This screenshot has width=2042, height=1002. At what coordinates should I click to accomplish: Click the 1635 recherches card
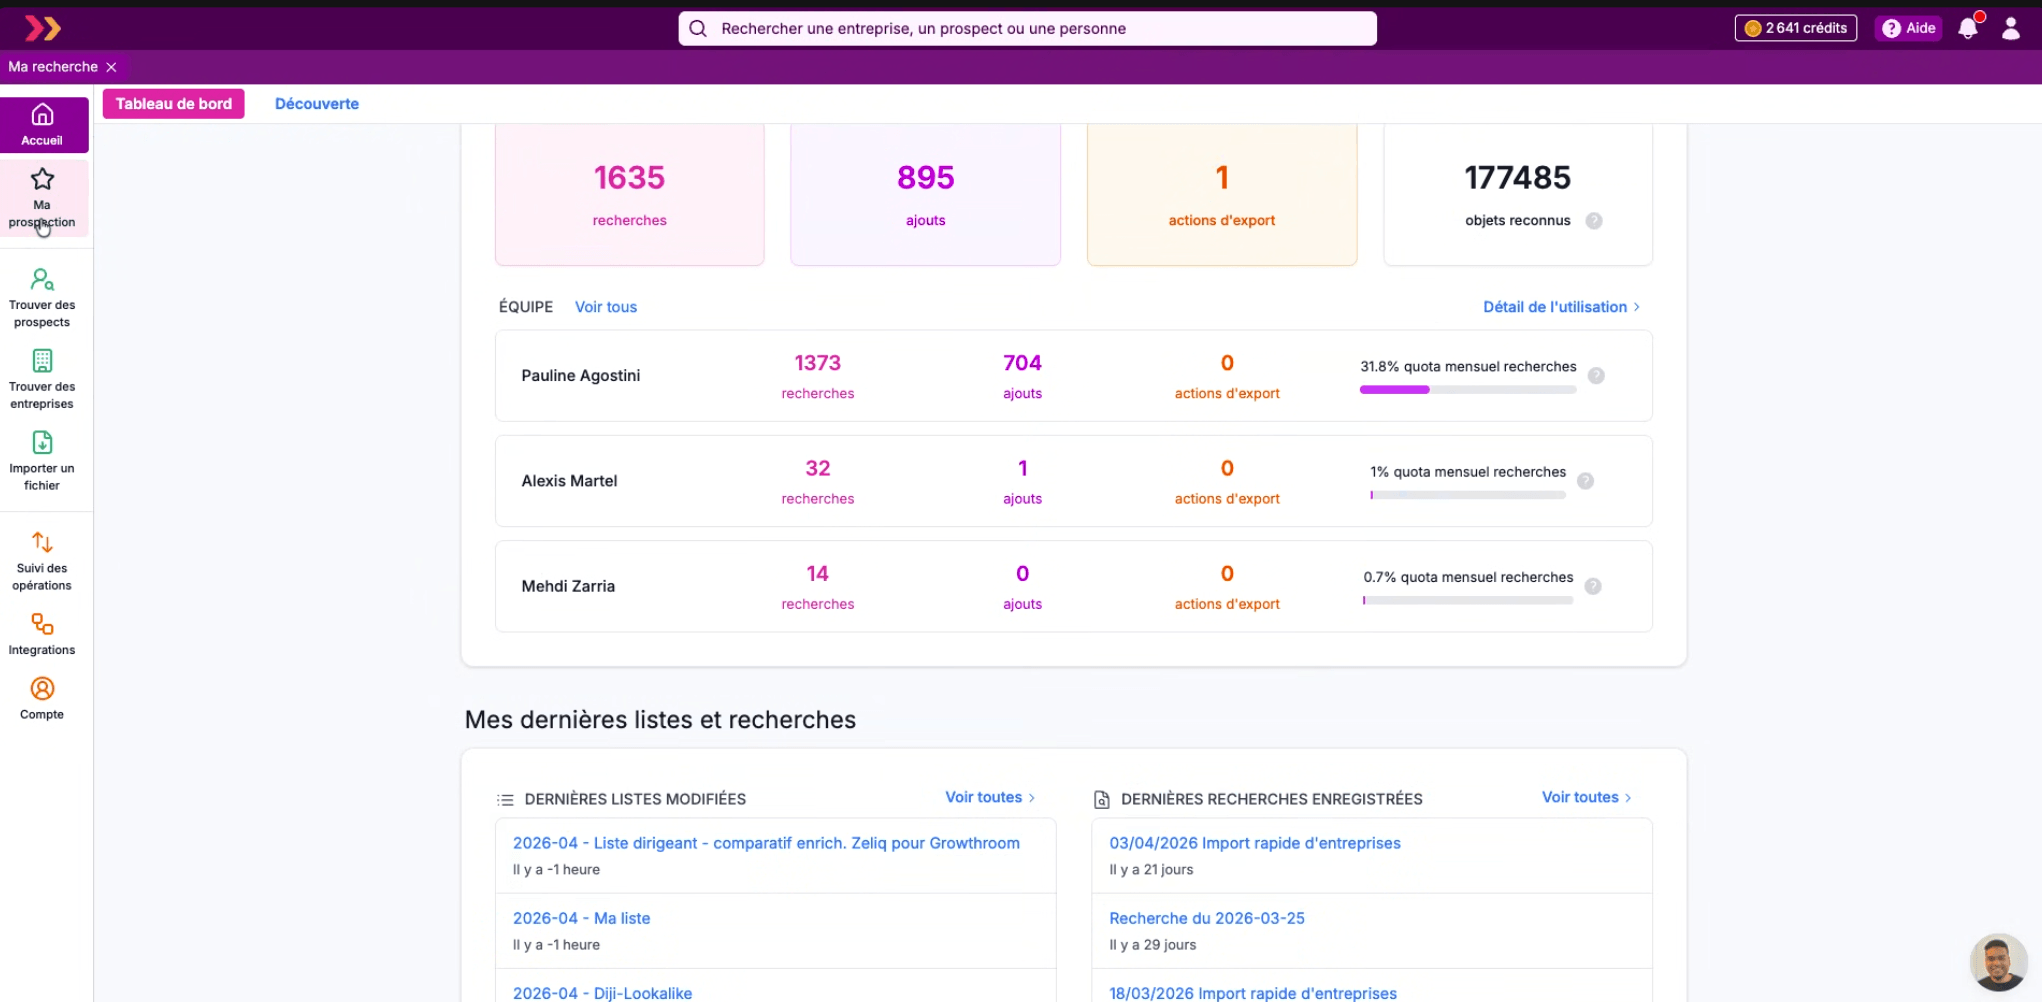(x=630, y=195)
